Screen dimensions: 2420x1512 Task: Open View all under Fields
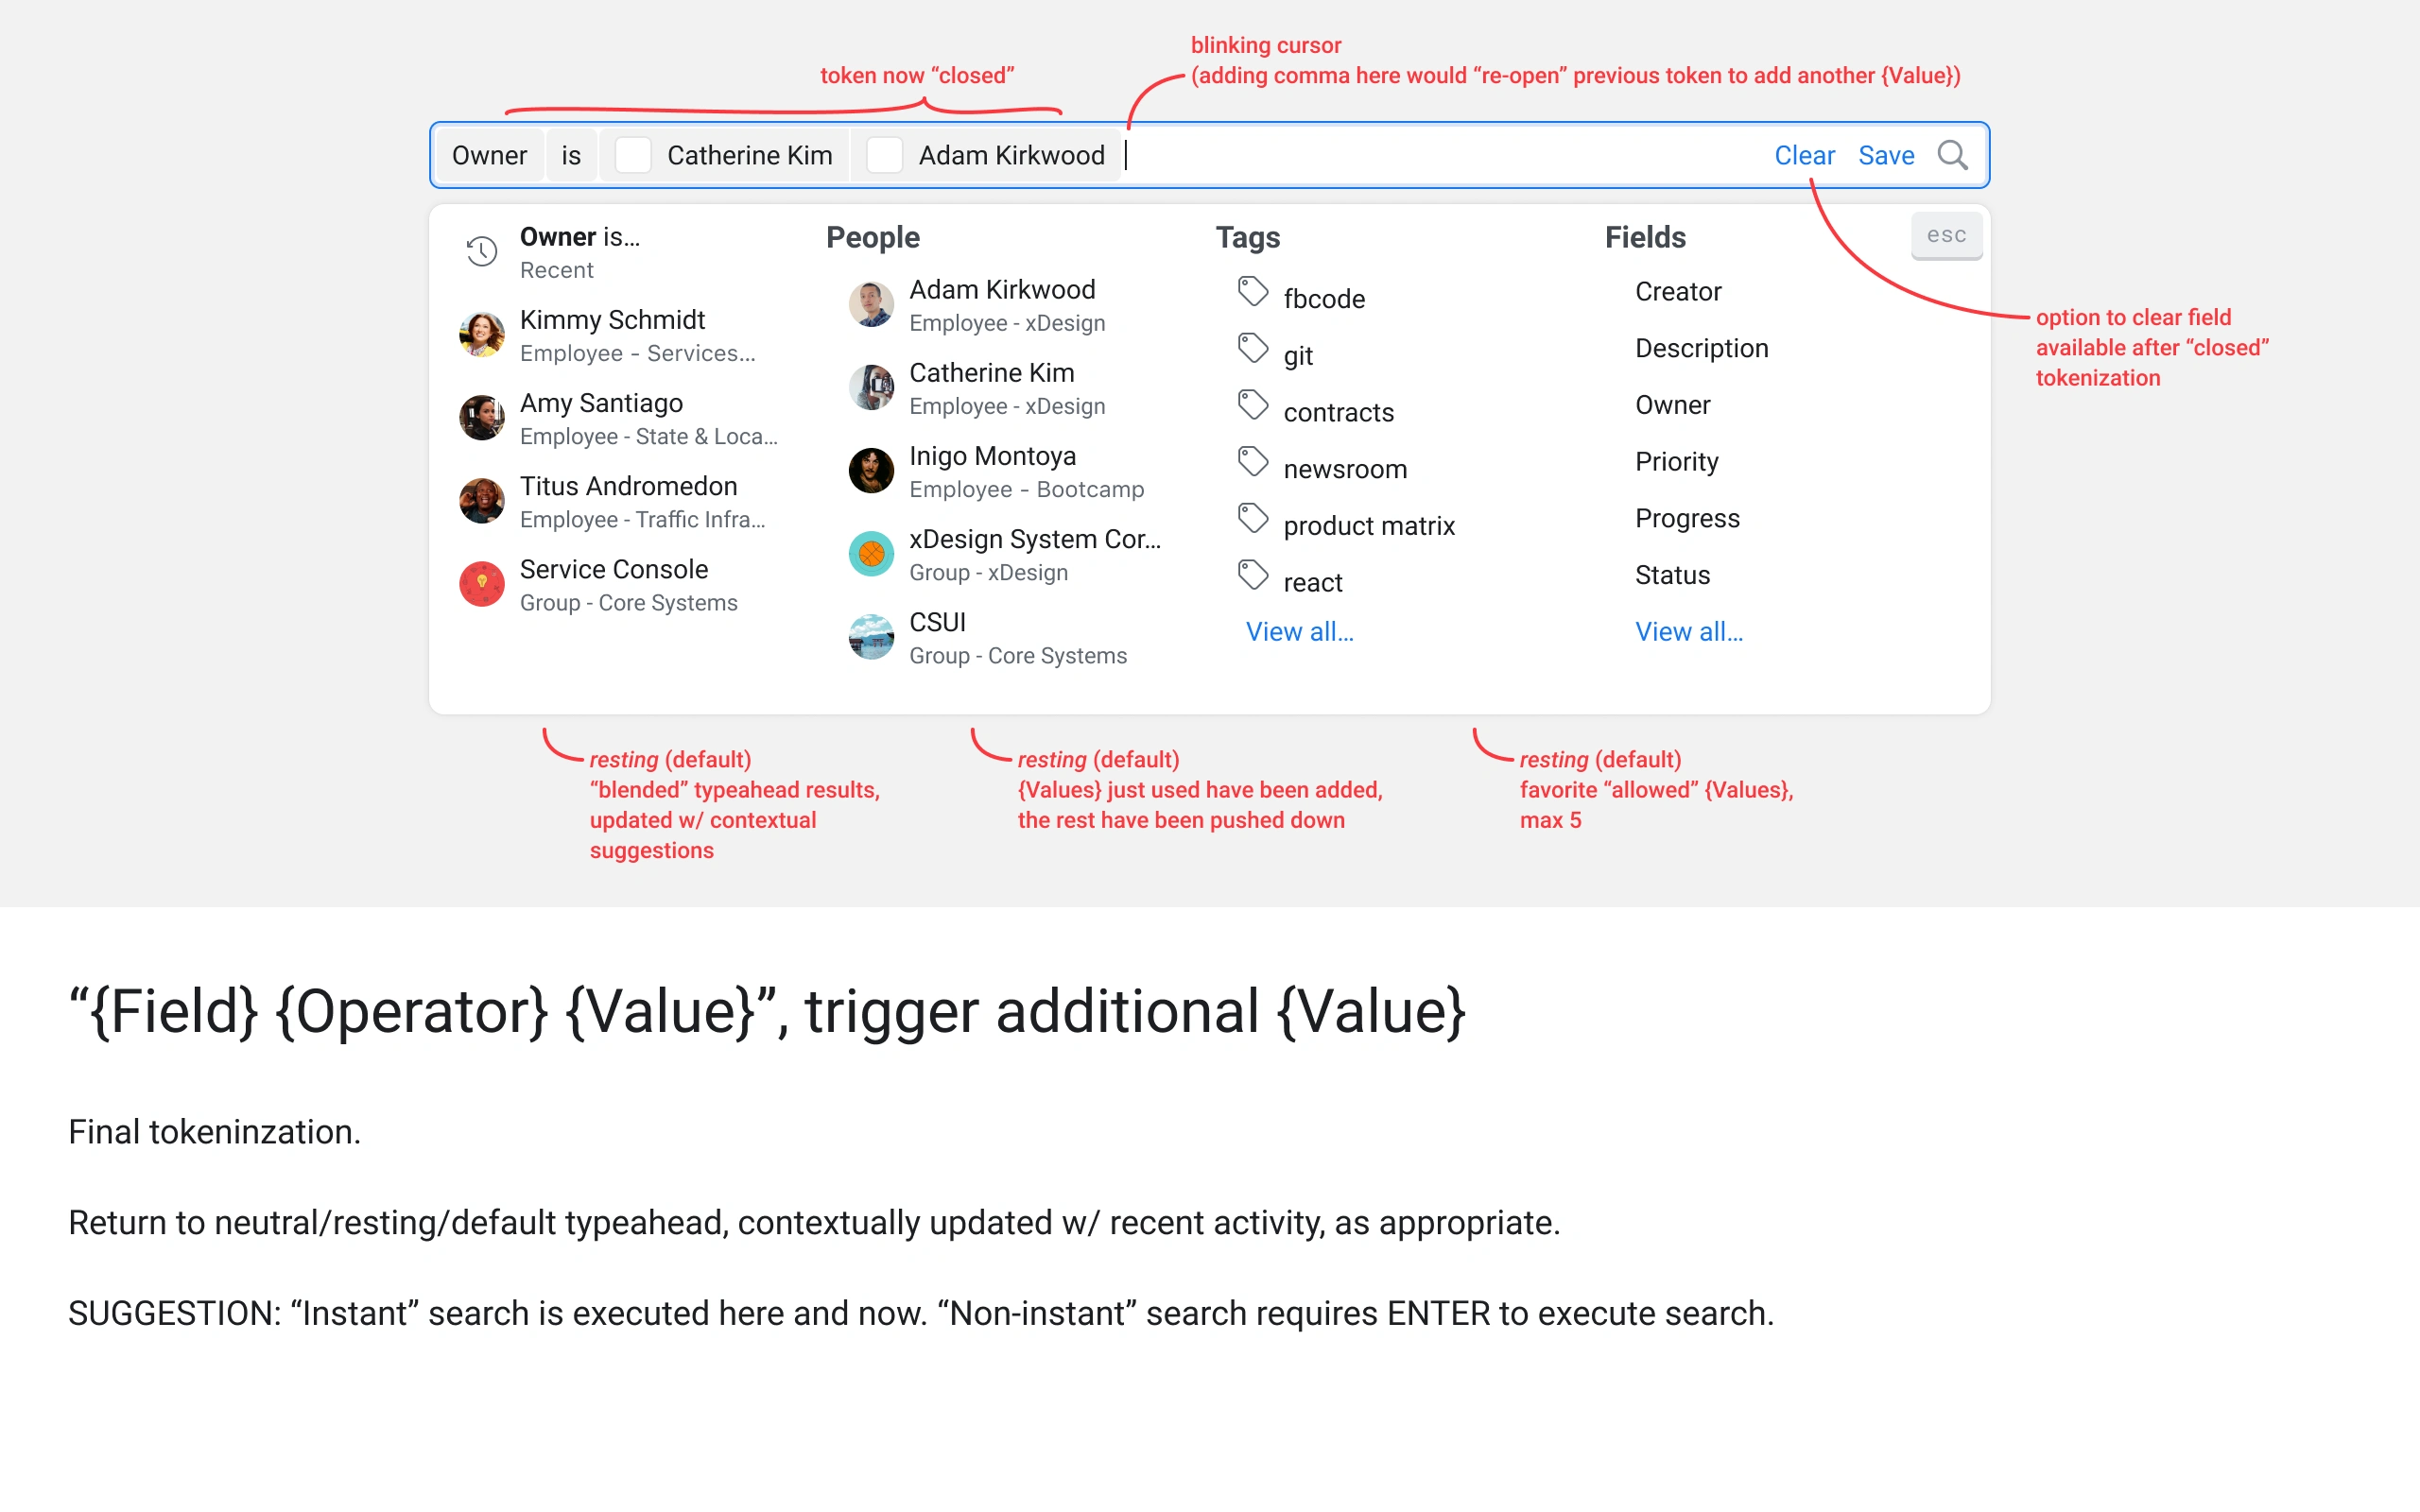point(1688,632)
